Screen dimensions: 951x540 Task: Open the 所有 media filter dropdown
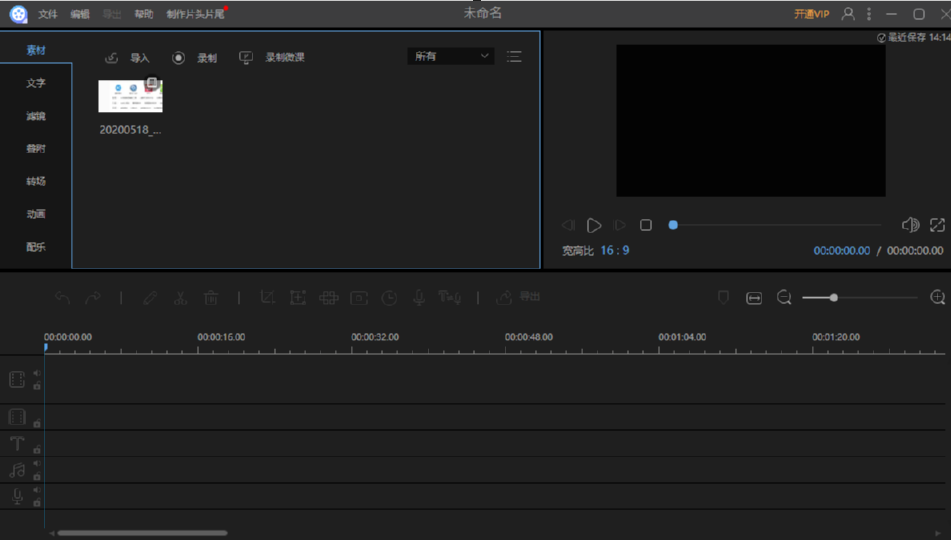point(451,57)
